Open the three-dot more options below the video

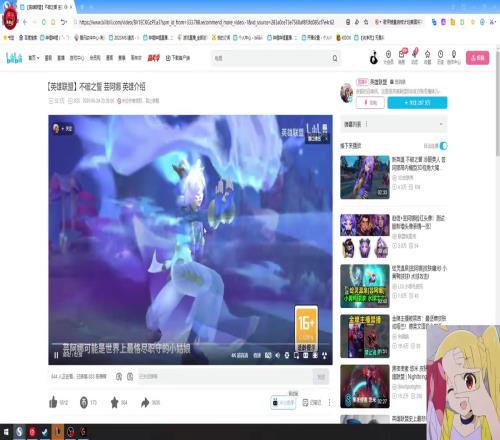tap(329, 403)
